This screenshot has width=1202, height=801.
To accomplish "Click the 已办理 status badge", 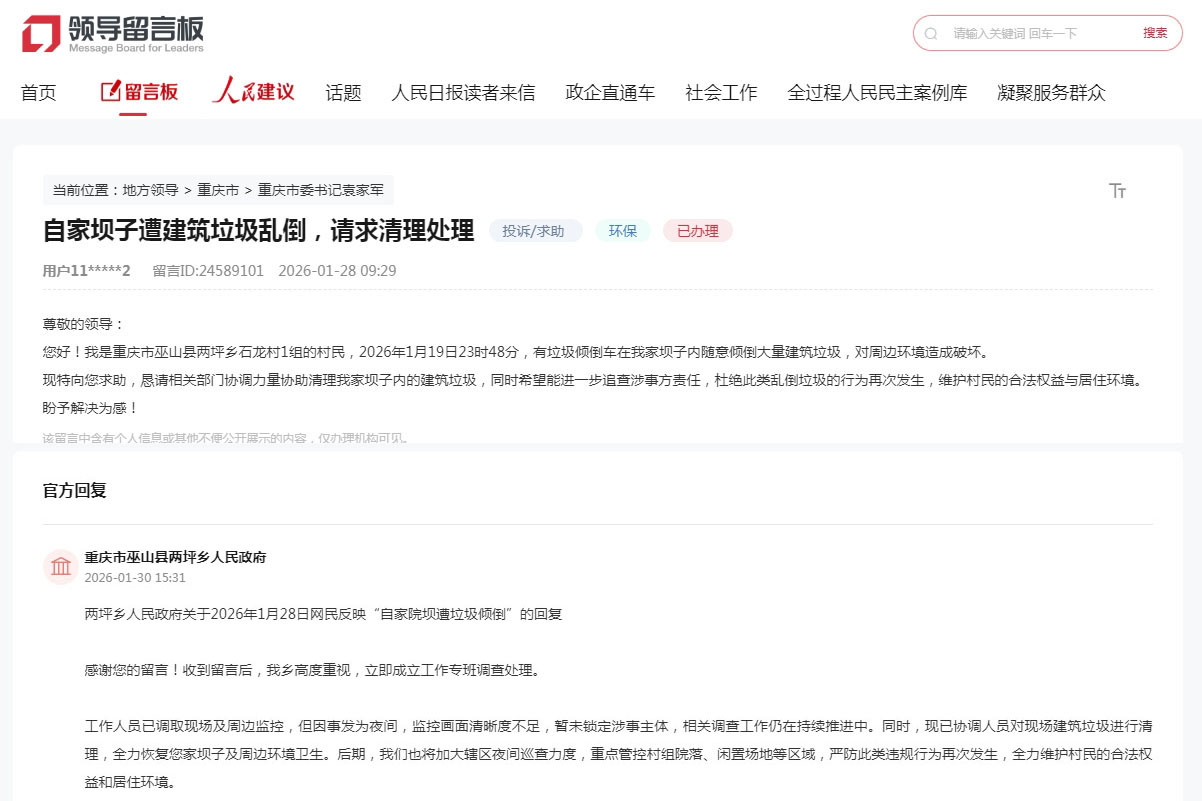I will 697,230.
